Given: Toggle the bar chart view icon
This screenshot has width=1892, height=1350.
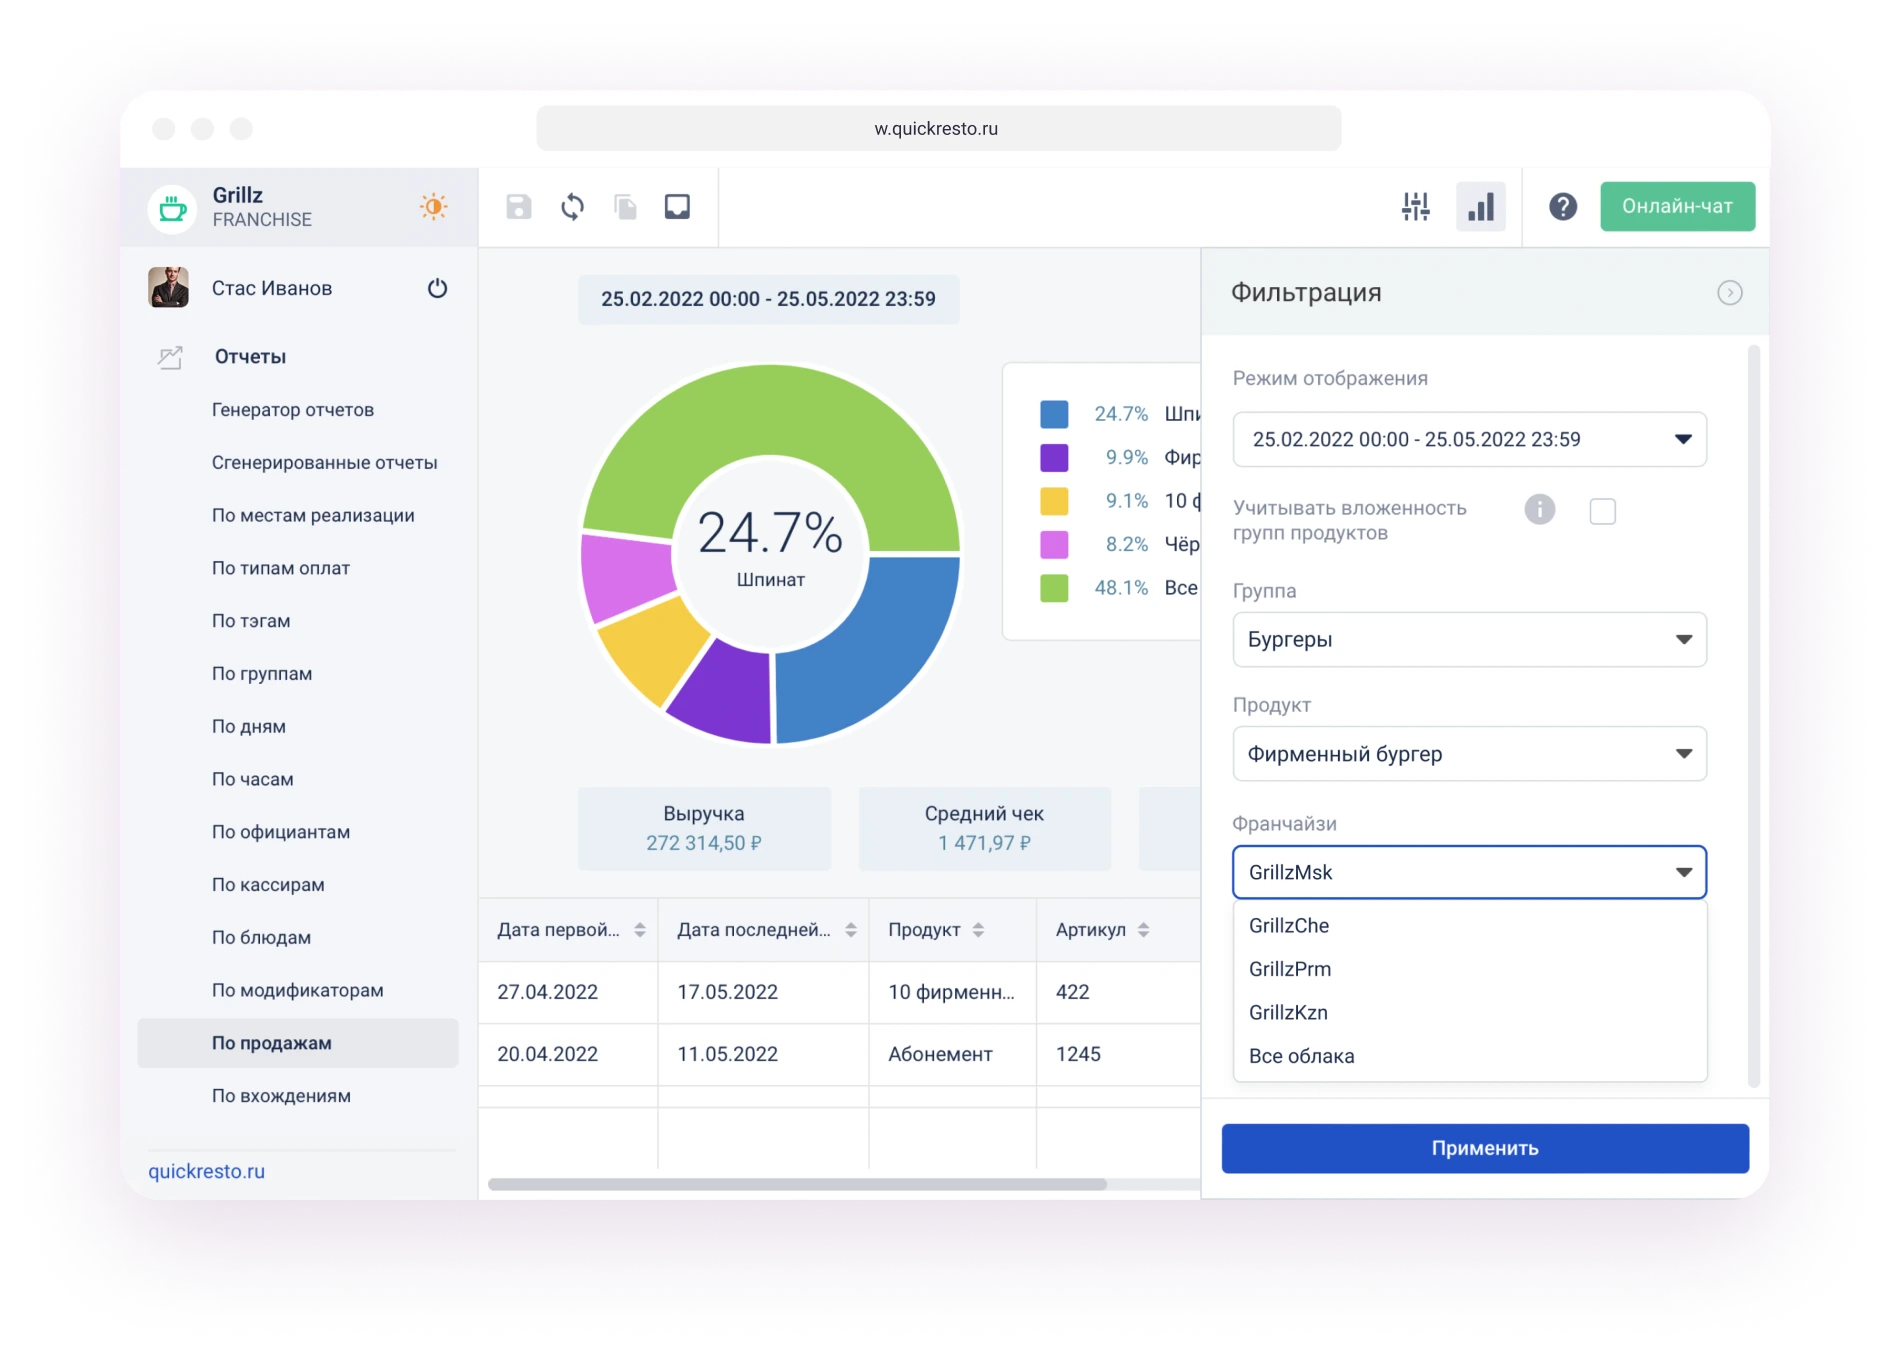Looking at the screenshot, I should click(1480, 207).
